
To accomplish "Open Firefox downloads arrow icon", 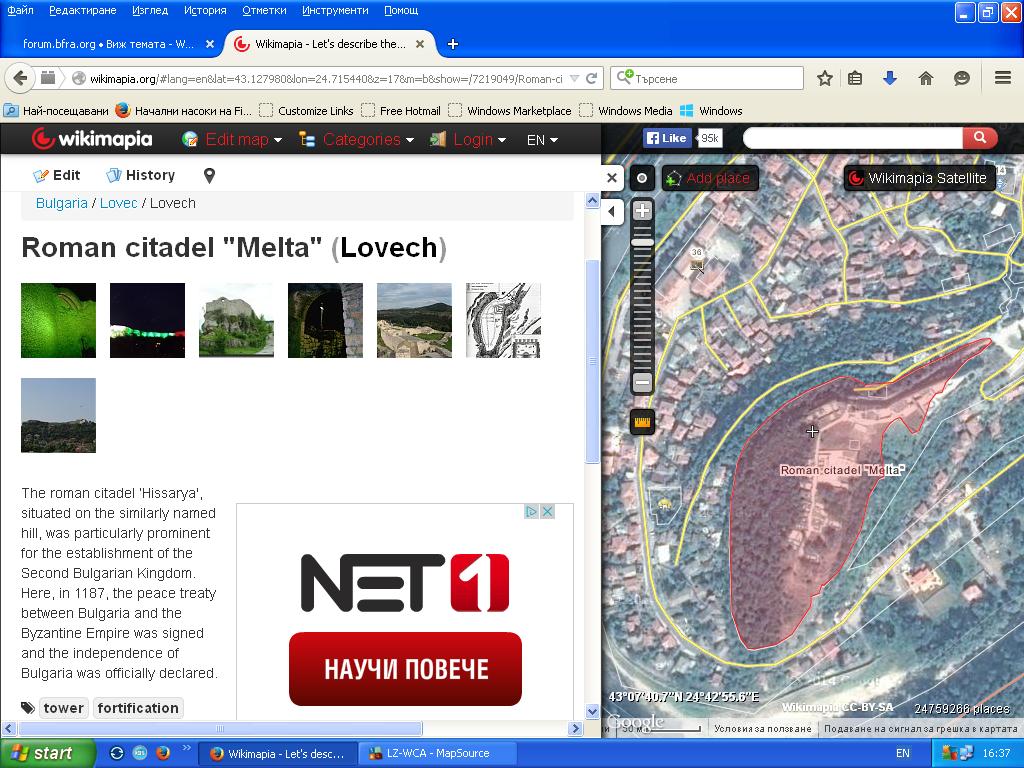I will 890,78.
